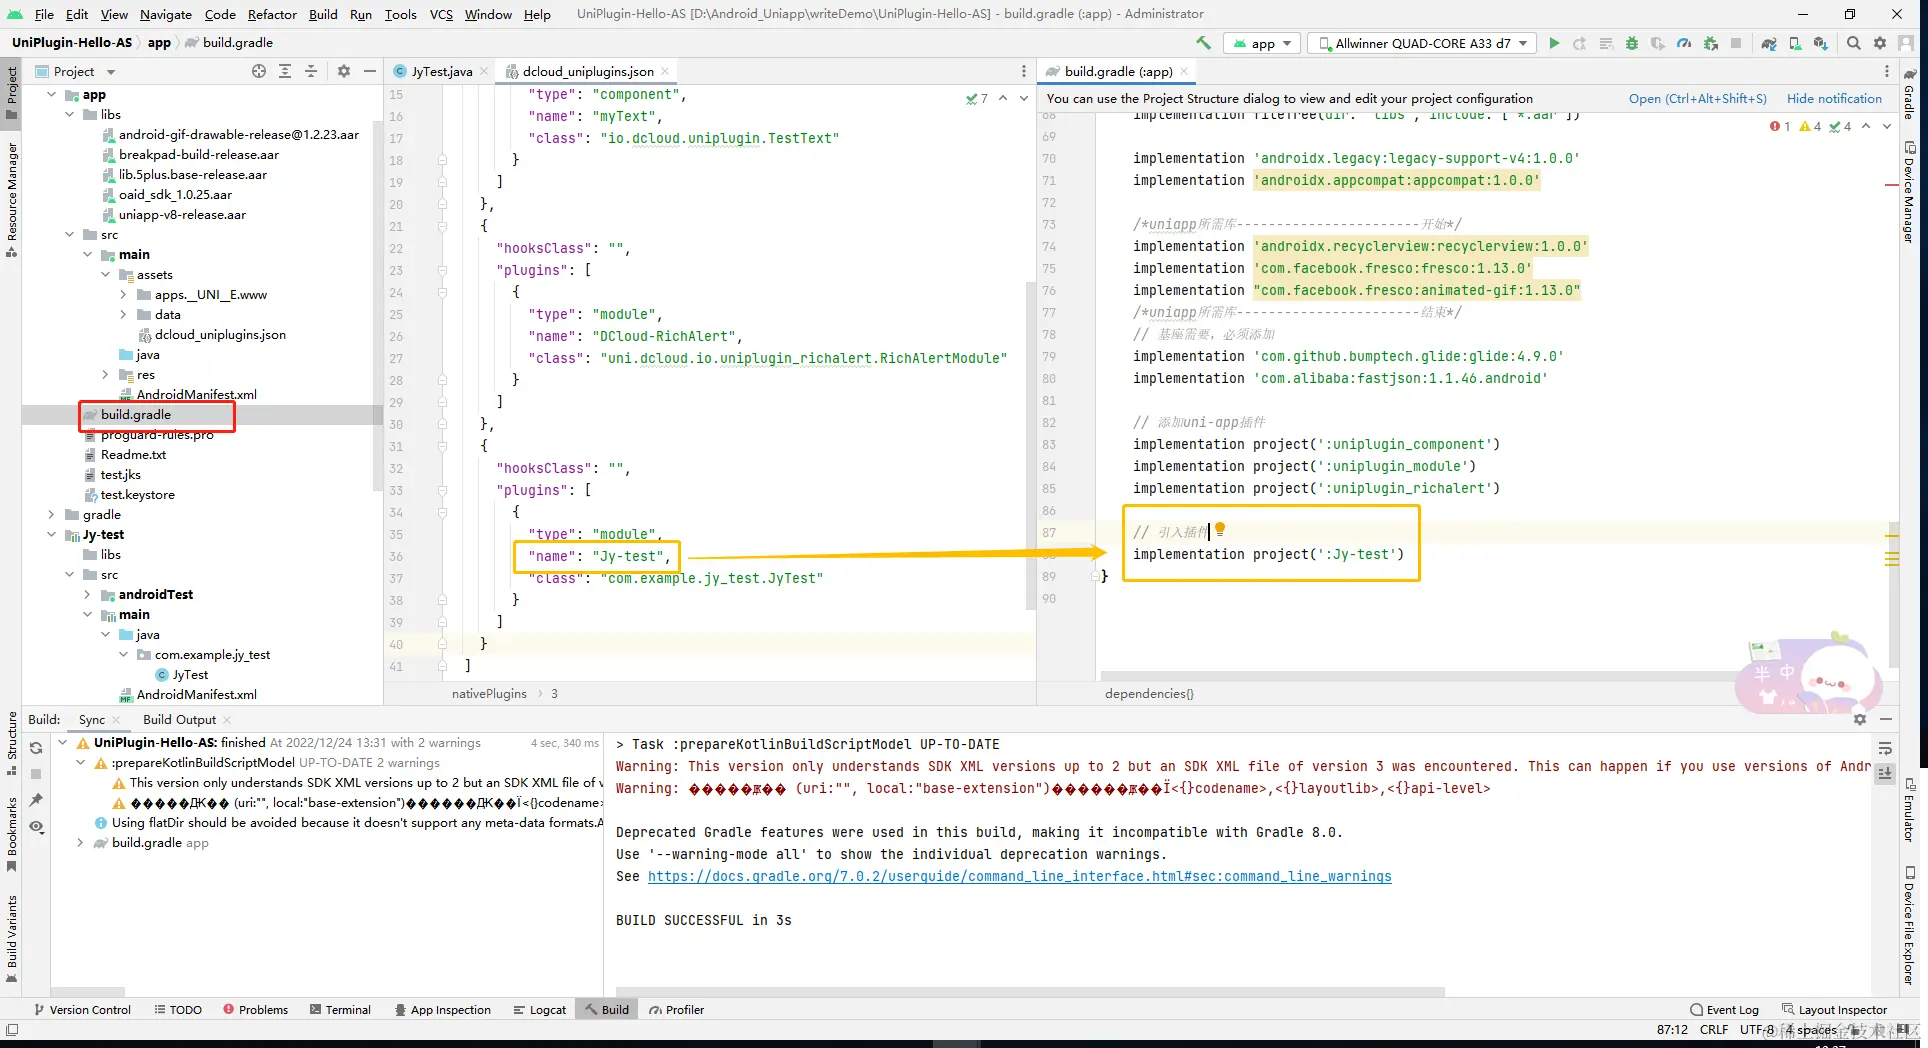The width and height of the screenshot is (1928, 1048).
Task: Restart sync in the Build panel
Action: tap(36, 748)
